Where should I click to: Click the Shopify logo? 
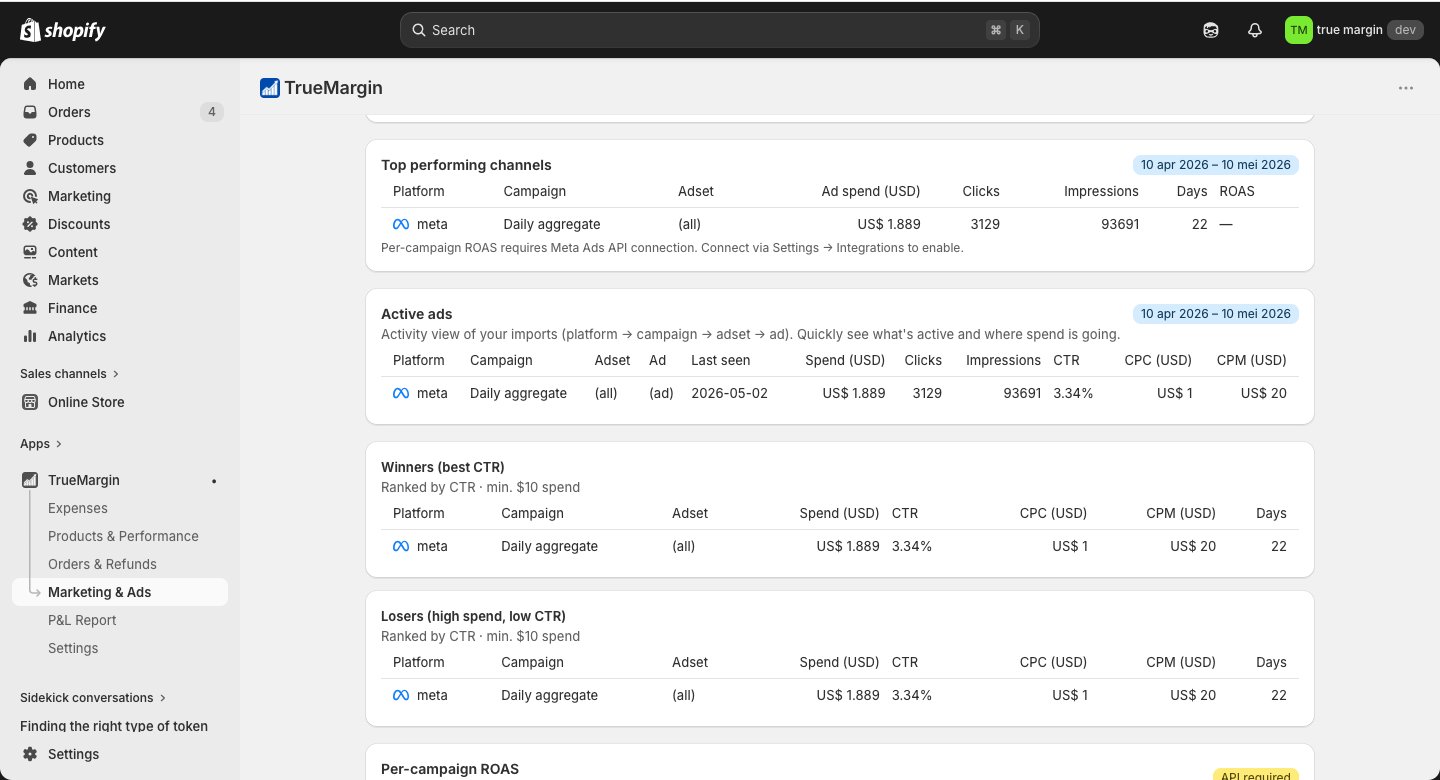pyautogui.click(x=62, y=30)
